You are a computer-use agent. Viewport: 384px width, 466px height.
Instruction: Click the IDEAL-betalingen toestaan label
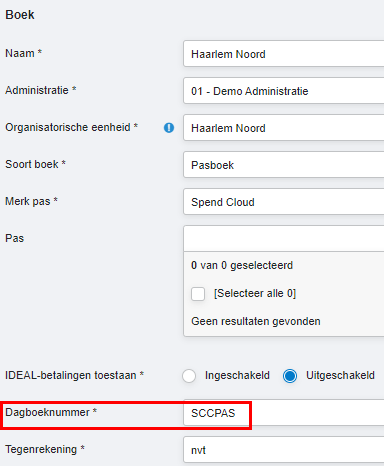coord(74,375)
